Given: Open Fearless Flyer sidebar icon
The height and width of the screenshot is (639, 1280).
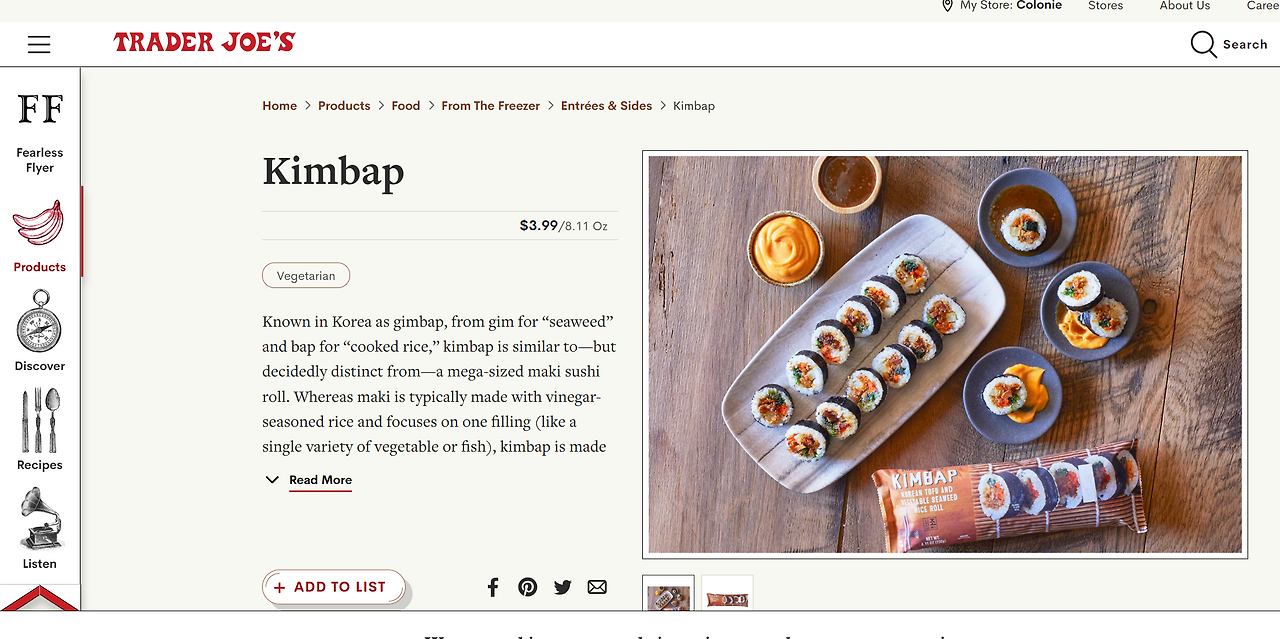Looking at the screenshot, I should [40, 108].
